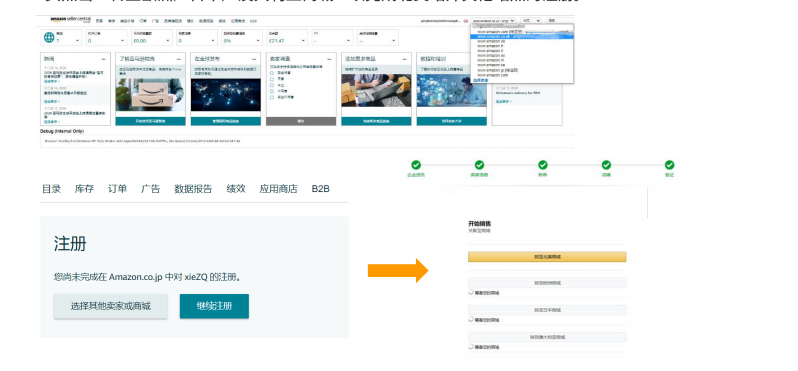Select the middle radio option in 卖家调查

pyautogui.click(x=272, y=85)
